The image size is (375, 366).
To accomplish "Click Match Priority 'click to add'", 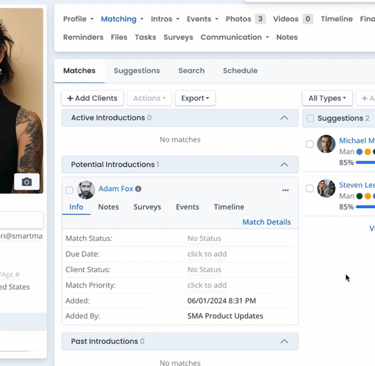I will coord(207,285).
